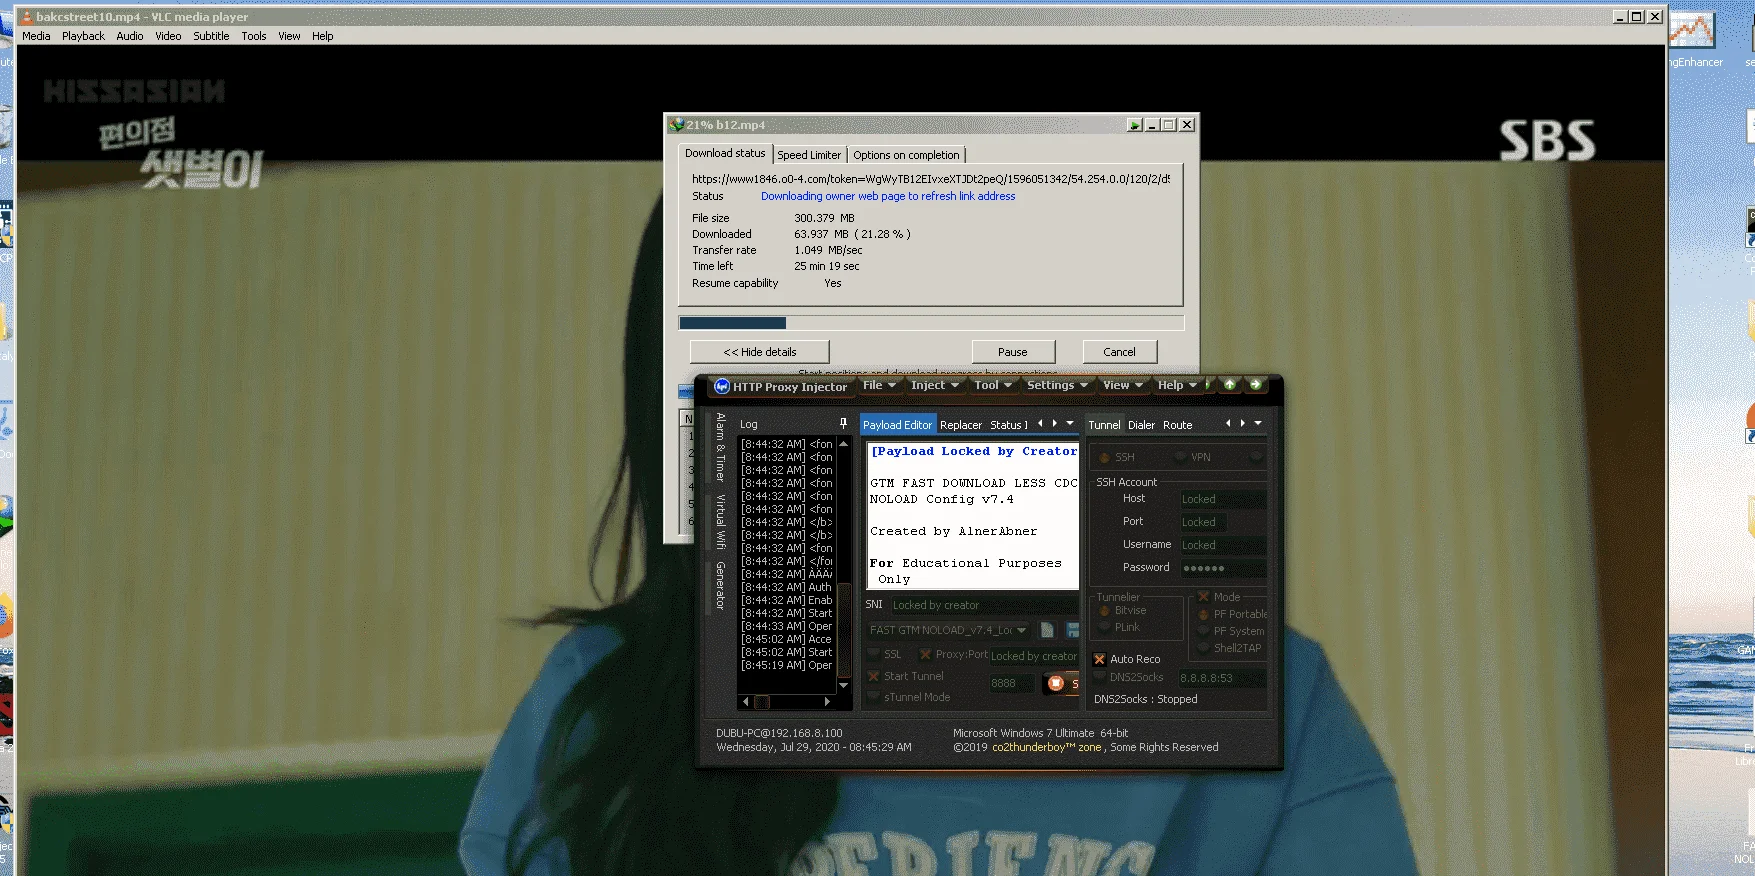Click the IDM icon in download window title
The width and height of the screenshot is (1755, 876).
(677, 125)
